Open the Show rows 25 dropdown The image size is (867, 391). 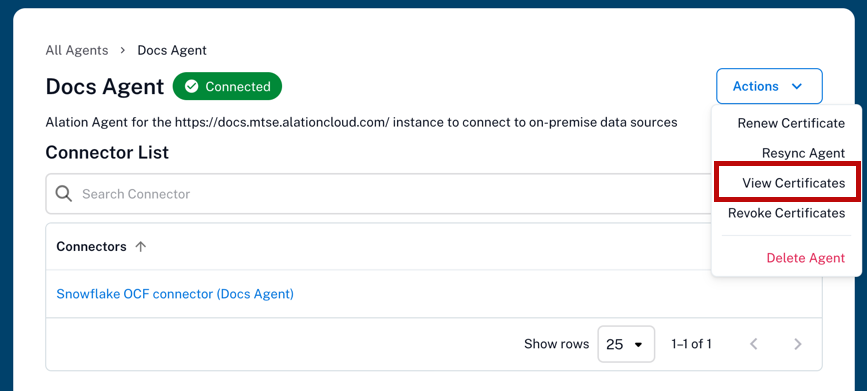626,344
